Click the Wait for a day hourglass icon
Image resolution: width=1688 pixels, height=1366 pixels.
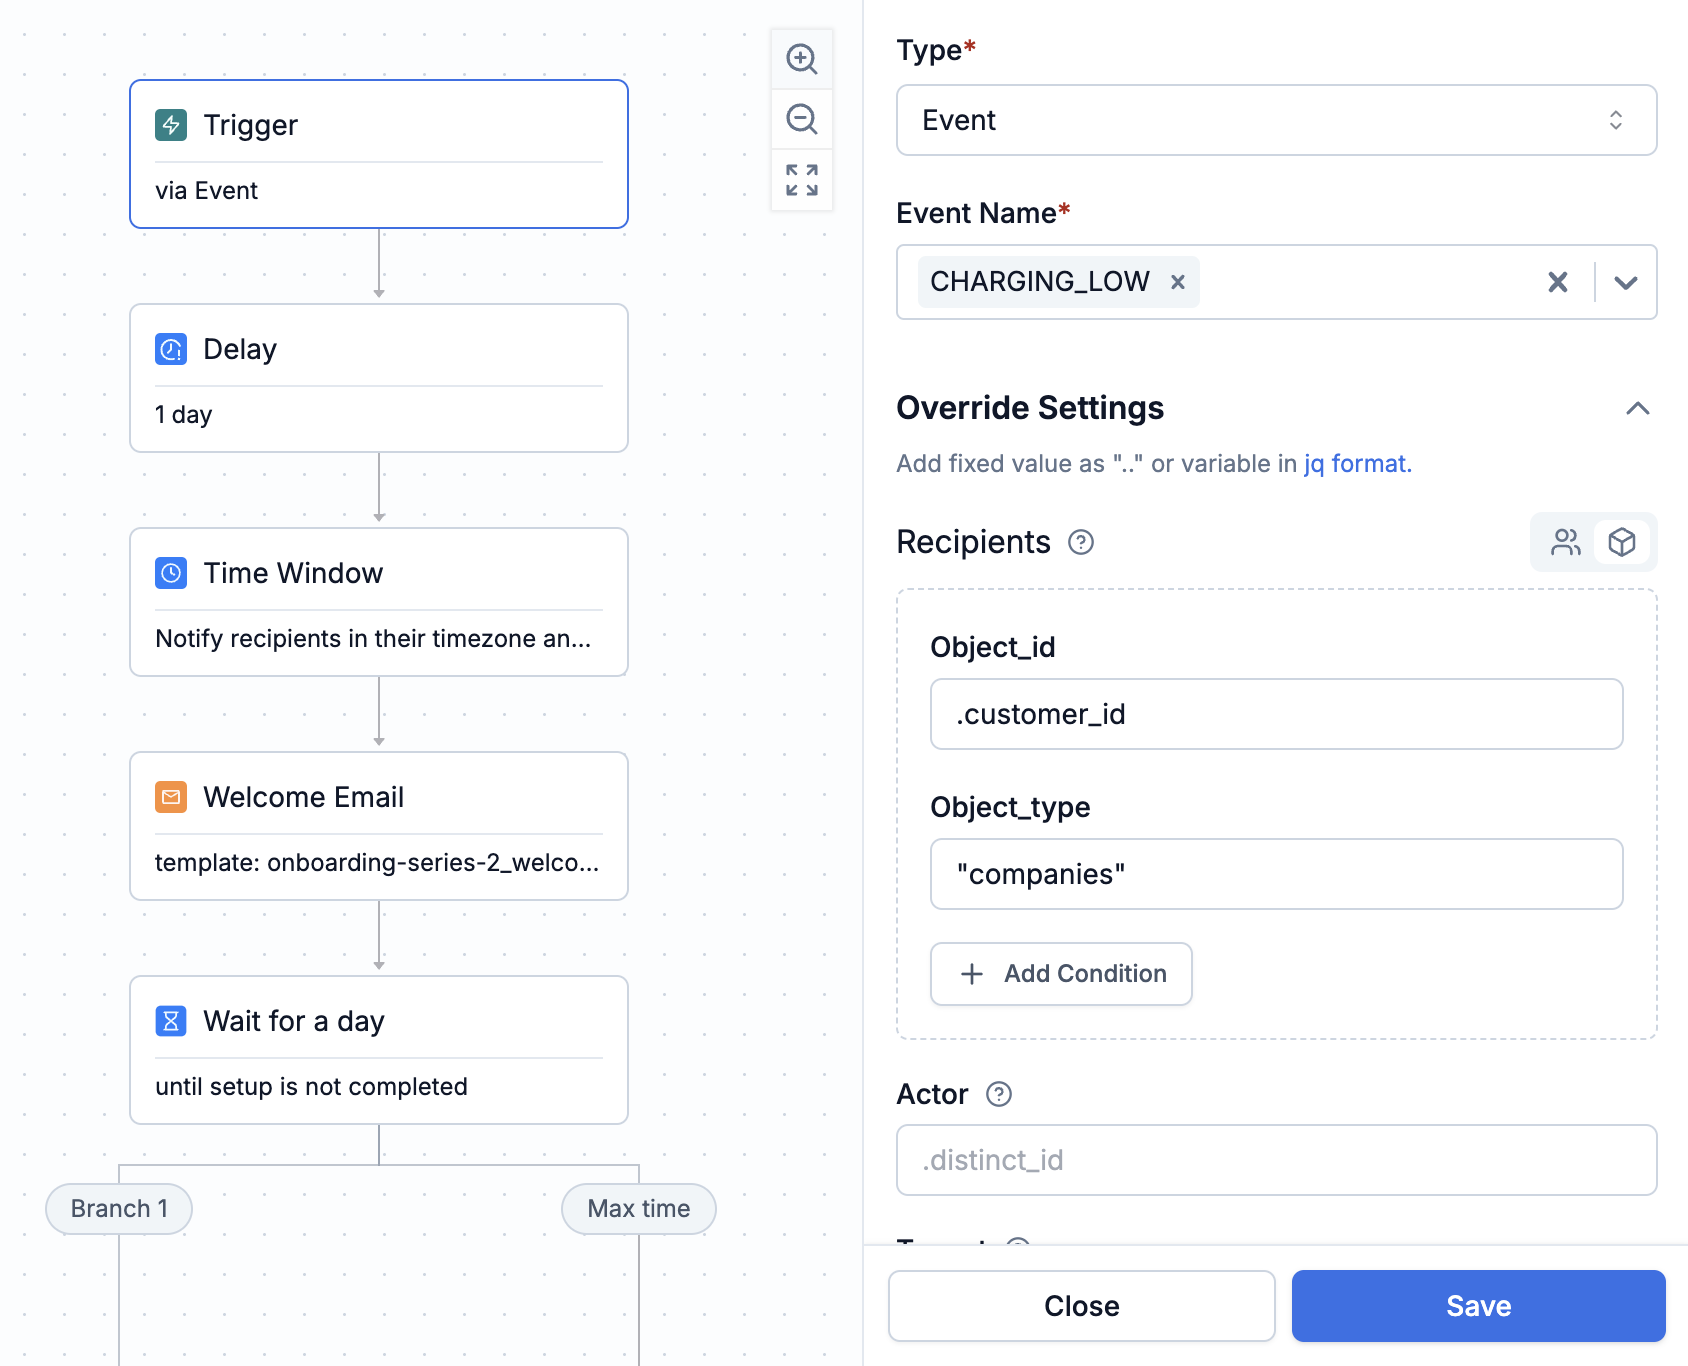pos(171,1021)
